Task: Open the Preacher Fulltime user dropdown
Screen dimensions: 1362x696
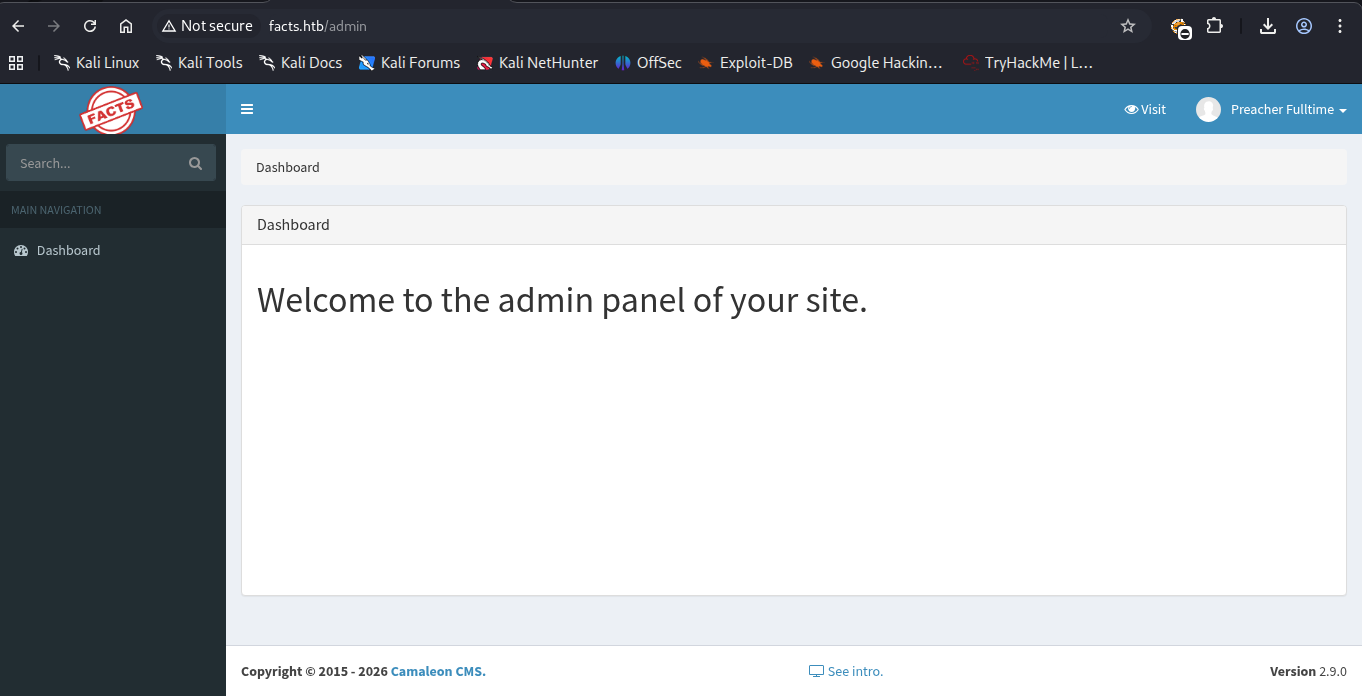Action: tap(1271, 110)
